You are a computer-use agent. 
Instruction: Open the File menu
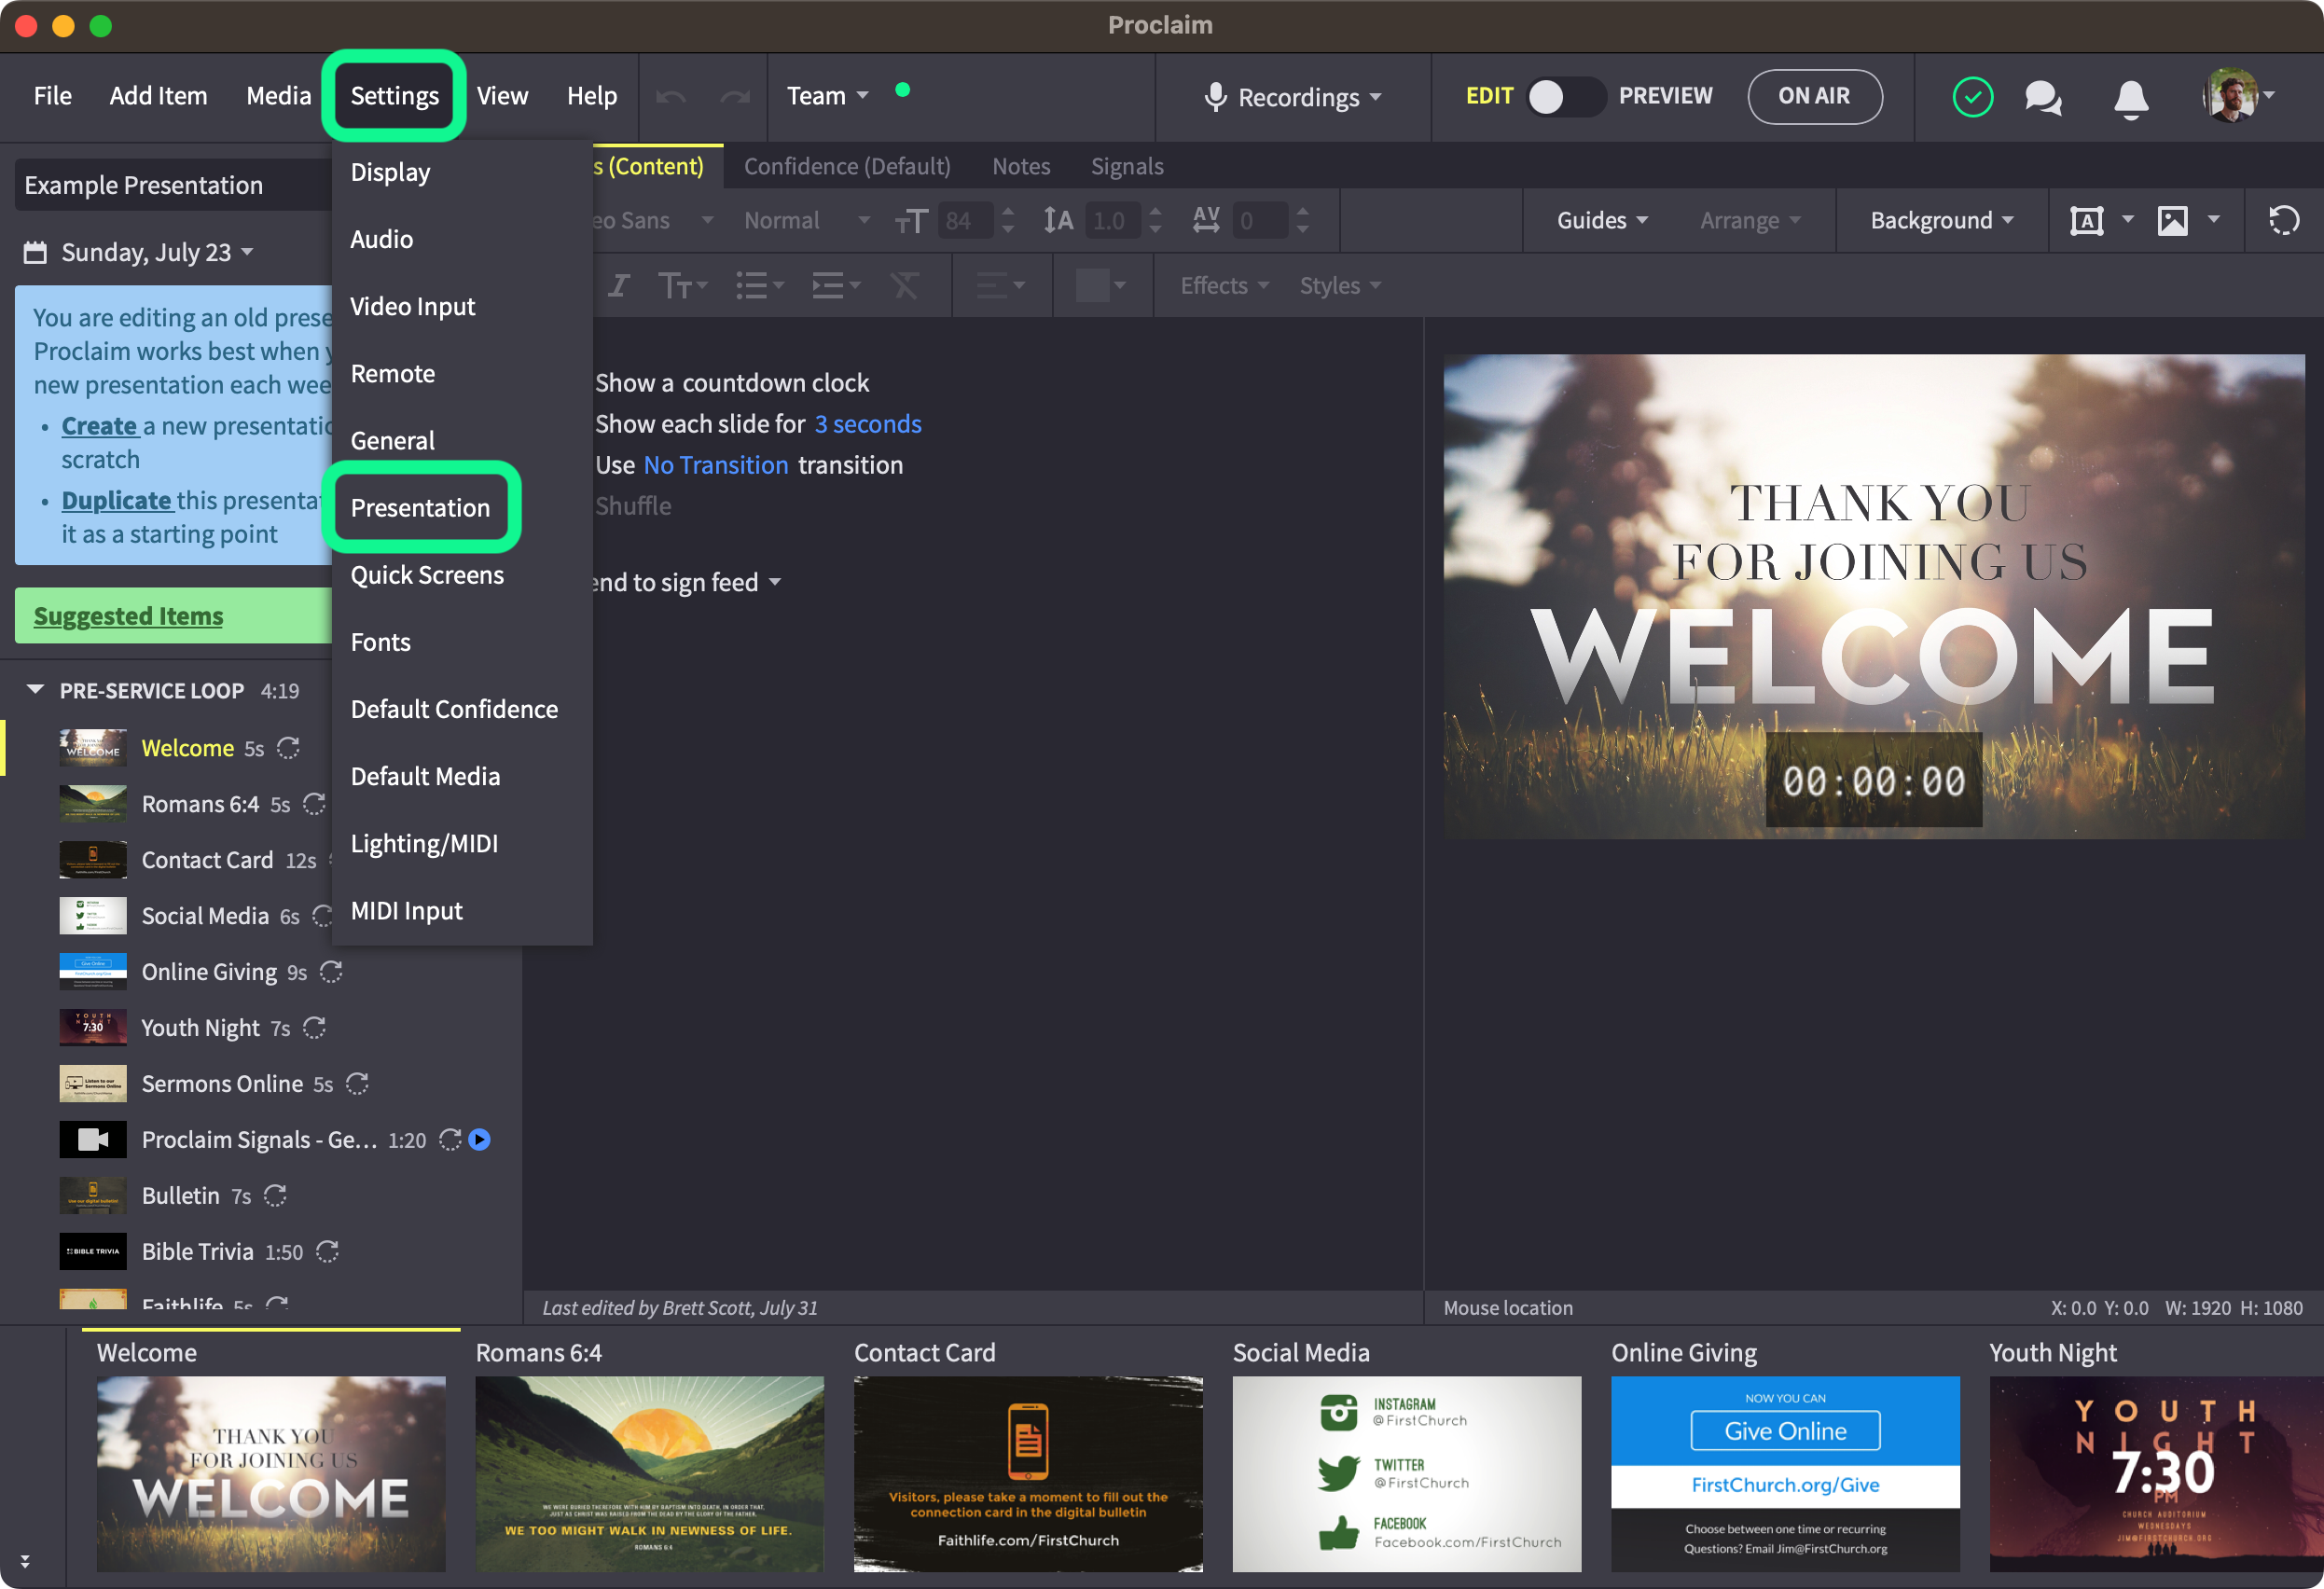tap(53, 96)
